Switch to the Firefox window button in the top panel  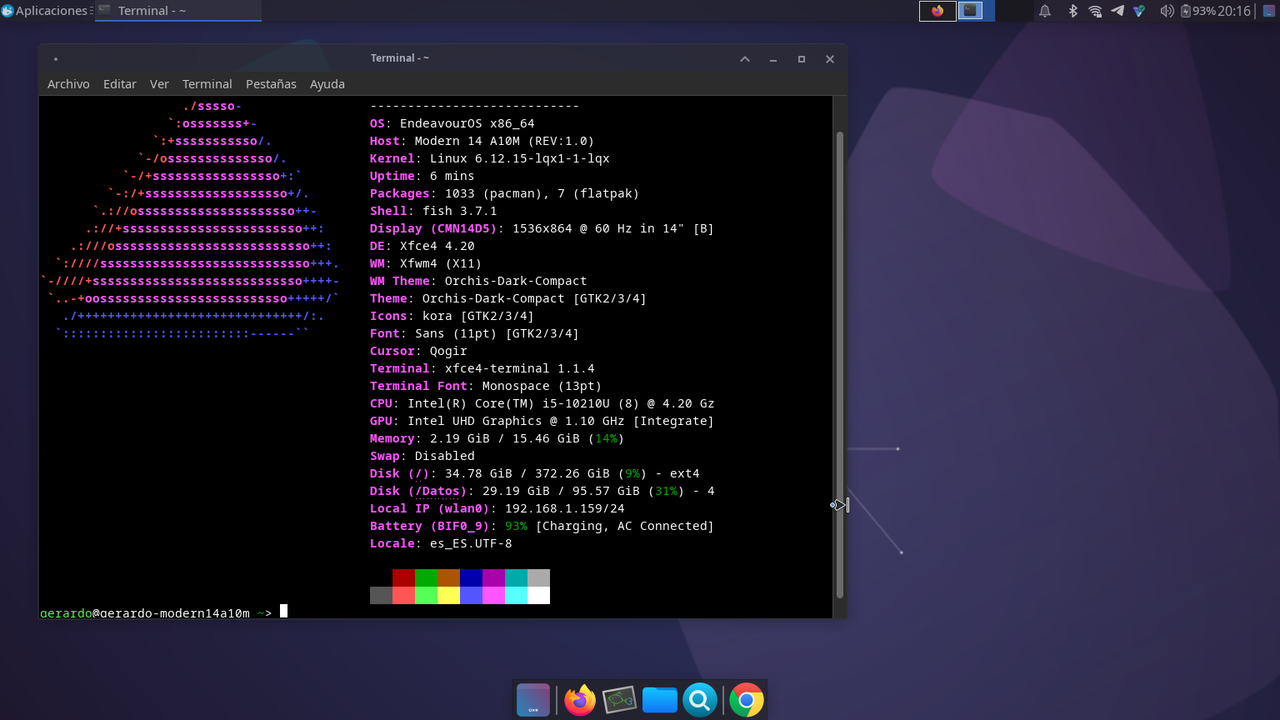(937, 11)
